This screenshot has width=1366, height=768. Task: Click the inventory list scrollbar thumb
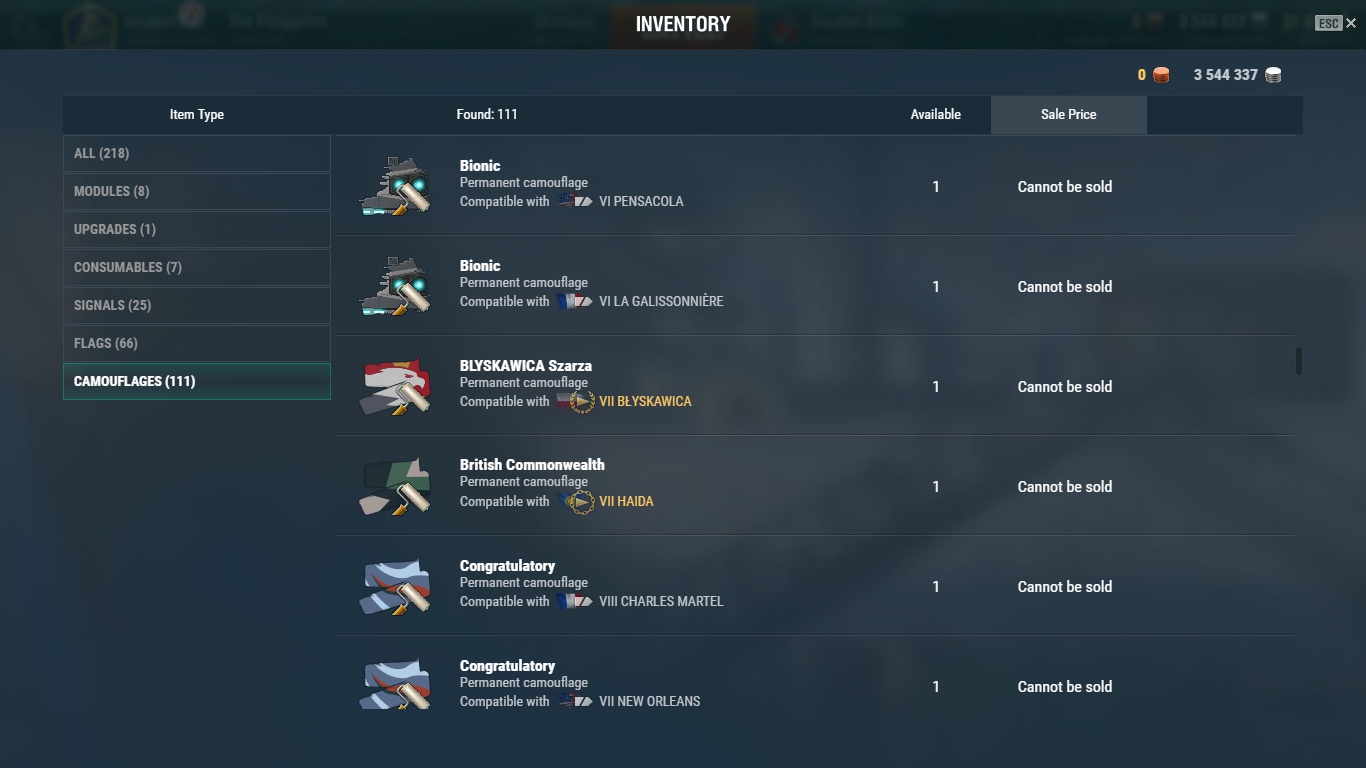coord(1299,361)
